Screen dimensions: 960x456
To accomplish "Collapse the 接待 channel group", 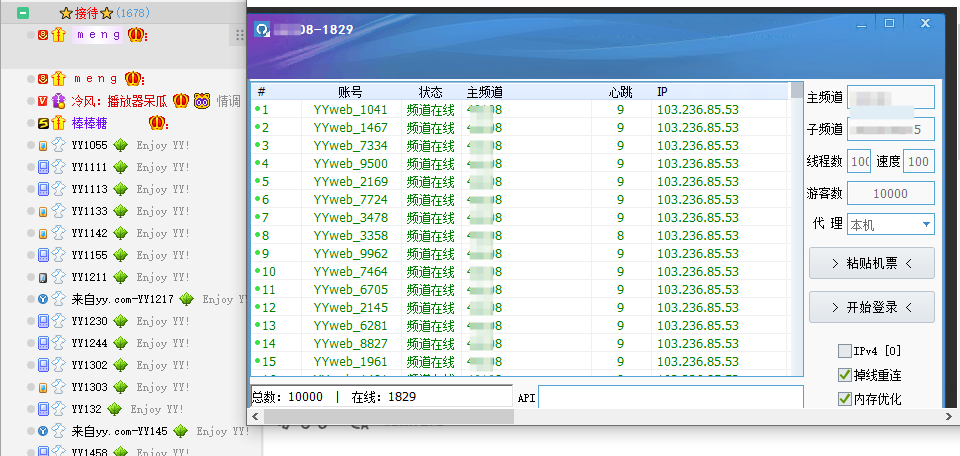I will pyautogui.click(x=23, y=13).
